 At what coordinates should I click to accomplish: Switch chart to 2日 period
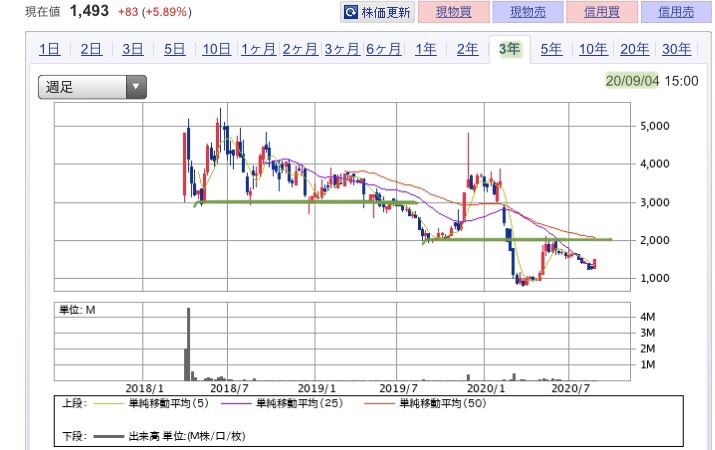point(91,49)
